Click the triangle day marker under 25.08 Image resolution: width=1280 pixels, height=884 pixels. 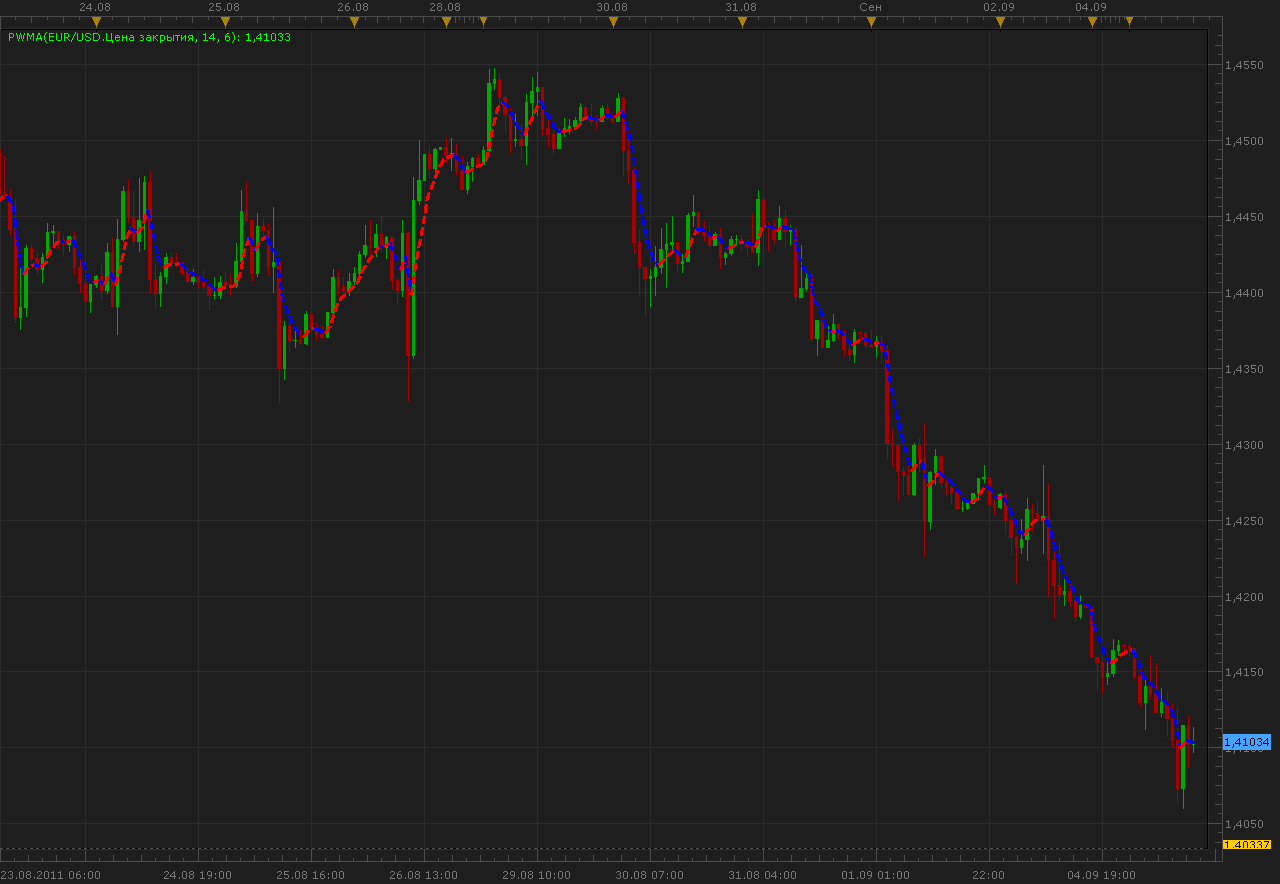(x=224, y=21)
